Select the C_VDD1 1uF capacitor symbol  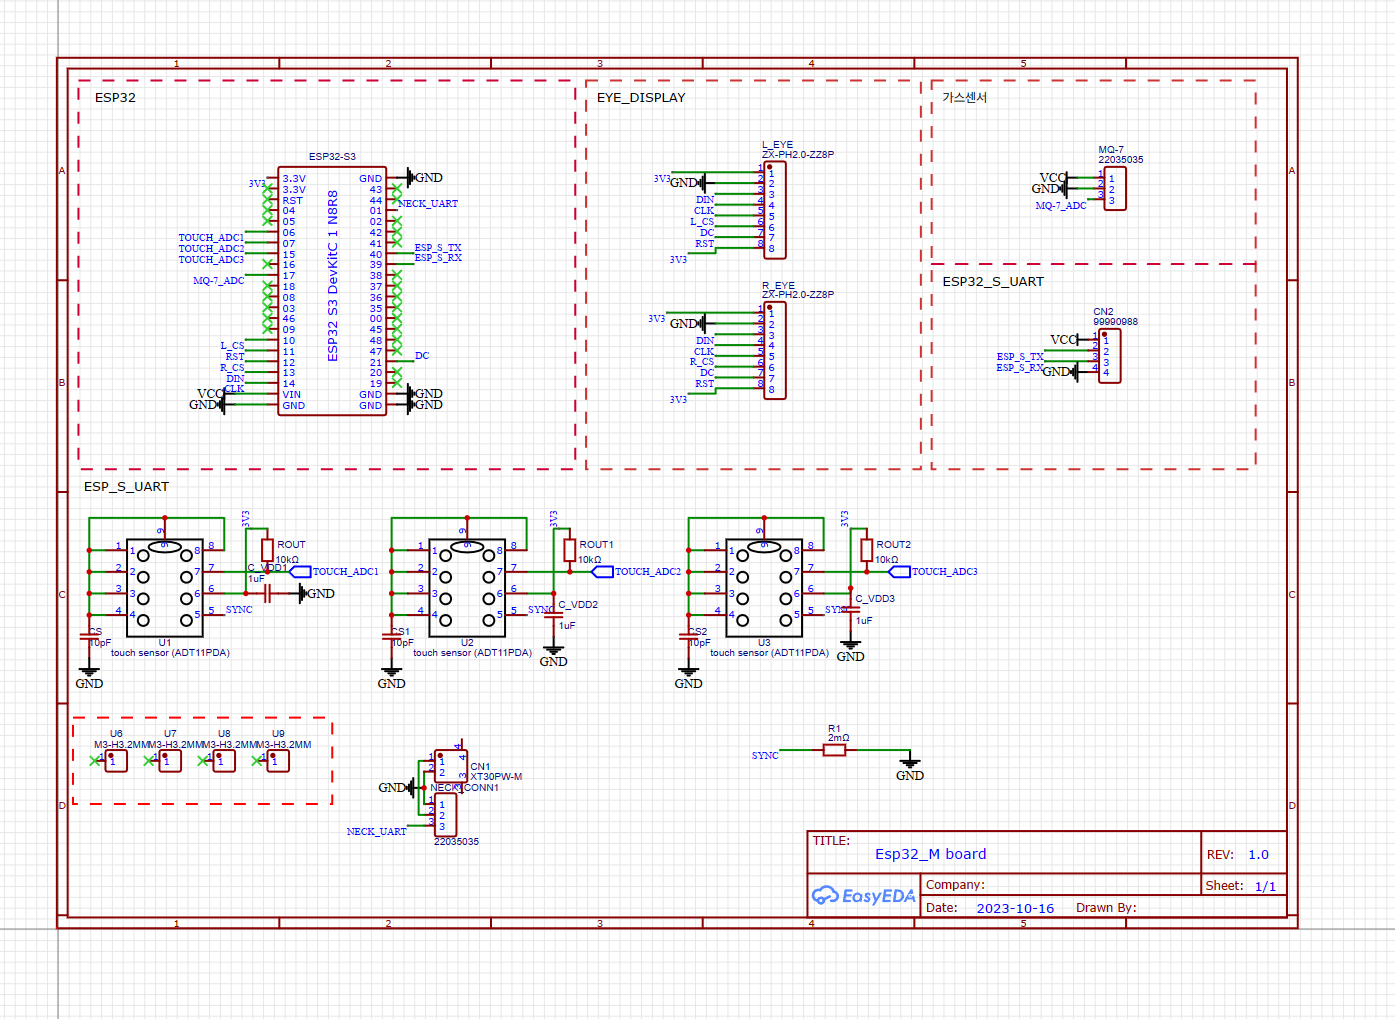[x=267, y=594]
